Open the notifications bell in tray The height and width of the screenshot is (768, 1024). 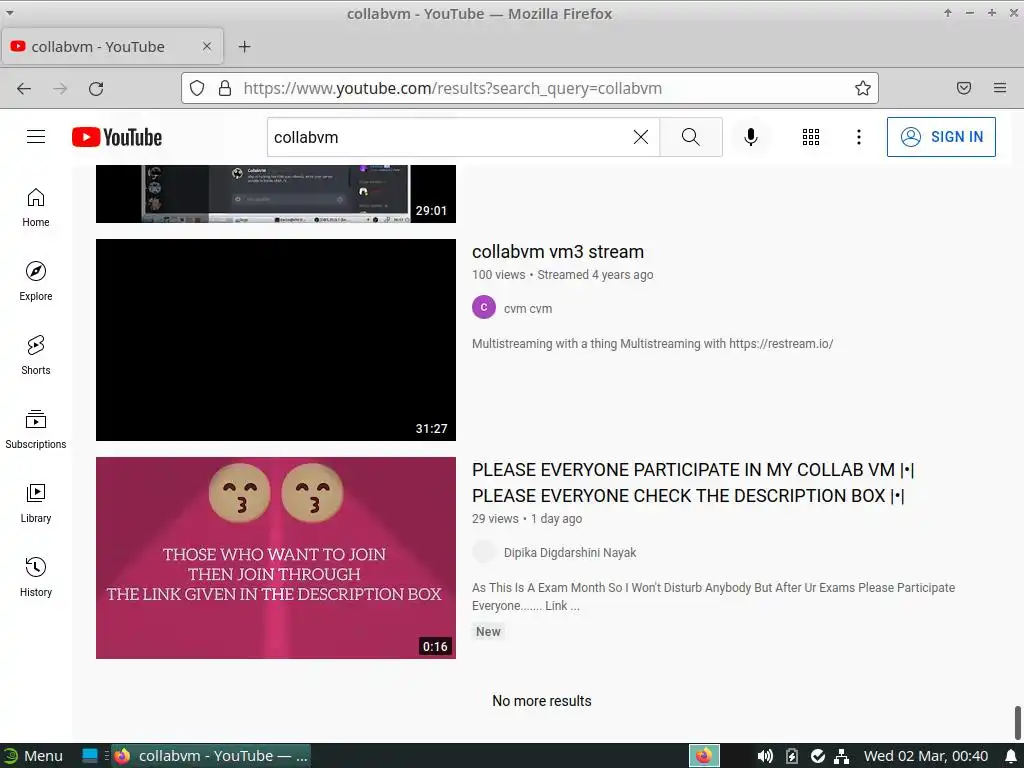pos(1010,756)
